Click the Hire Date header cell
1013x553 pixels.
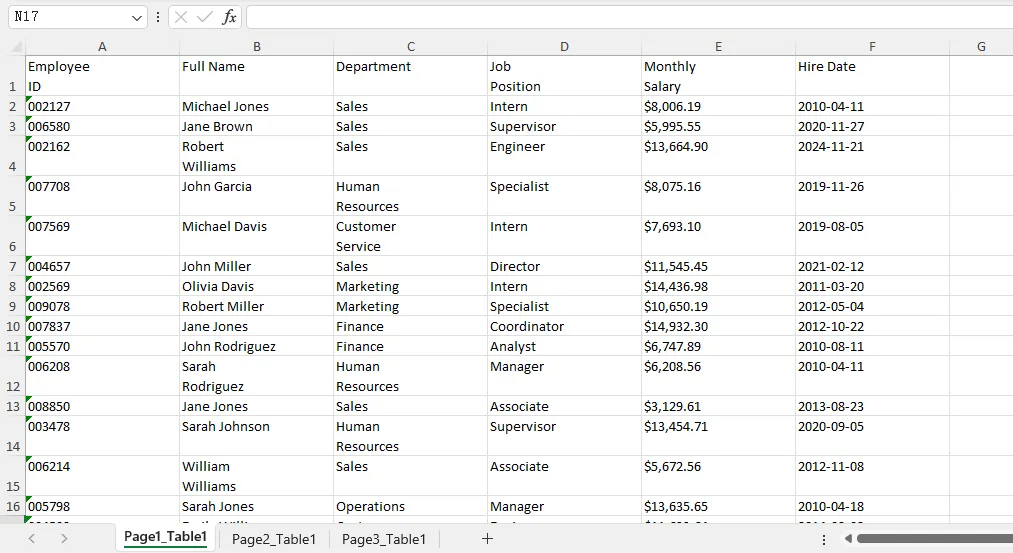click(x=872, y=76)
